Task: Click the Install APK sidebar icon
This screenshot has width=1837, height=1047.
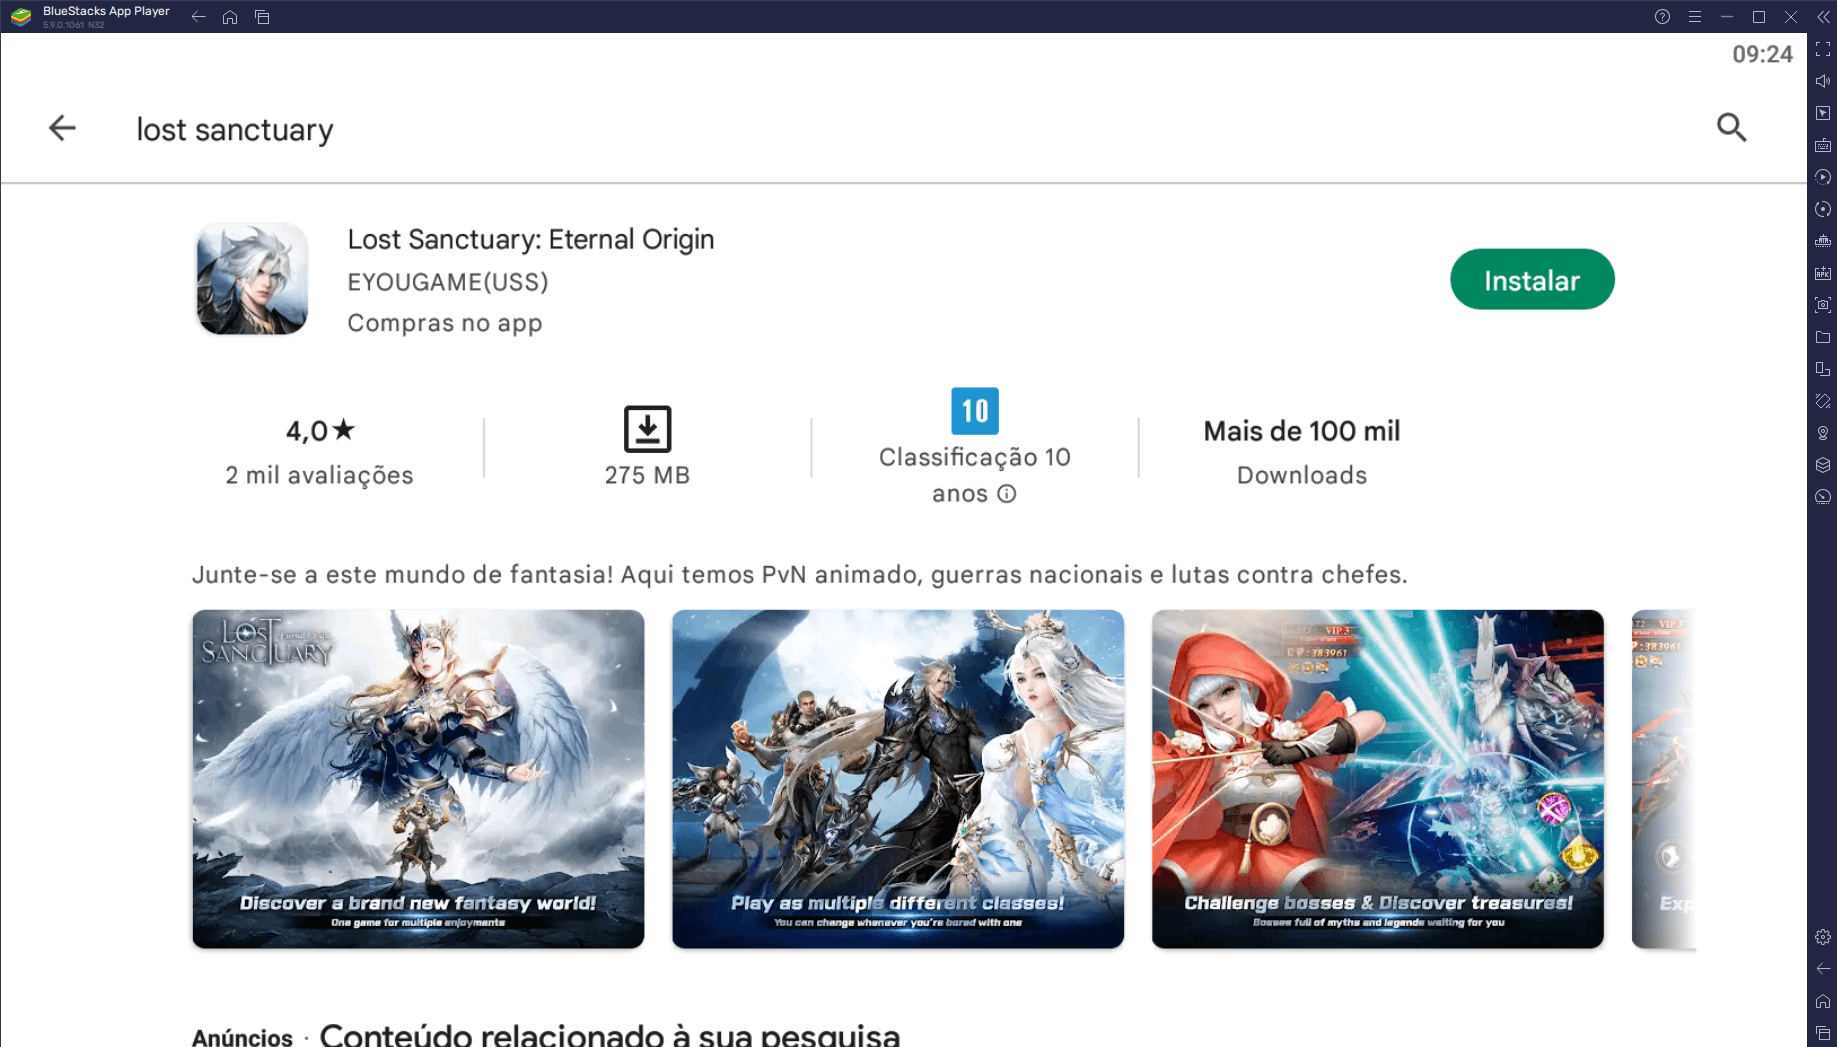Action: point(1823,273)
